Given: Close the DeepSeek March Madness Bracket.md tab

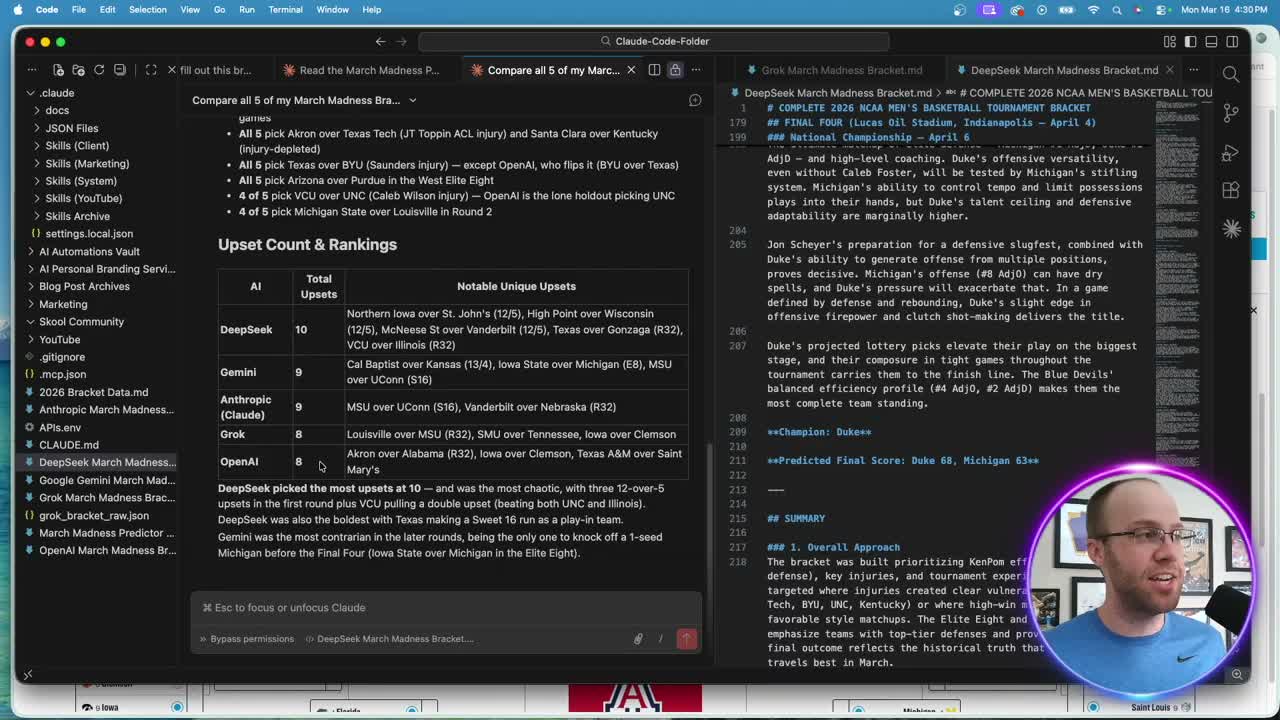Looking at the screenshot, I should click(x=1172, y=70).
